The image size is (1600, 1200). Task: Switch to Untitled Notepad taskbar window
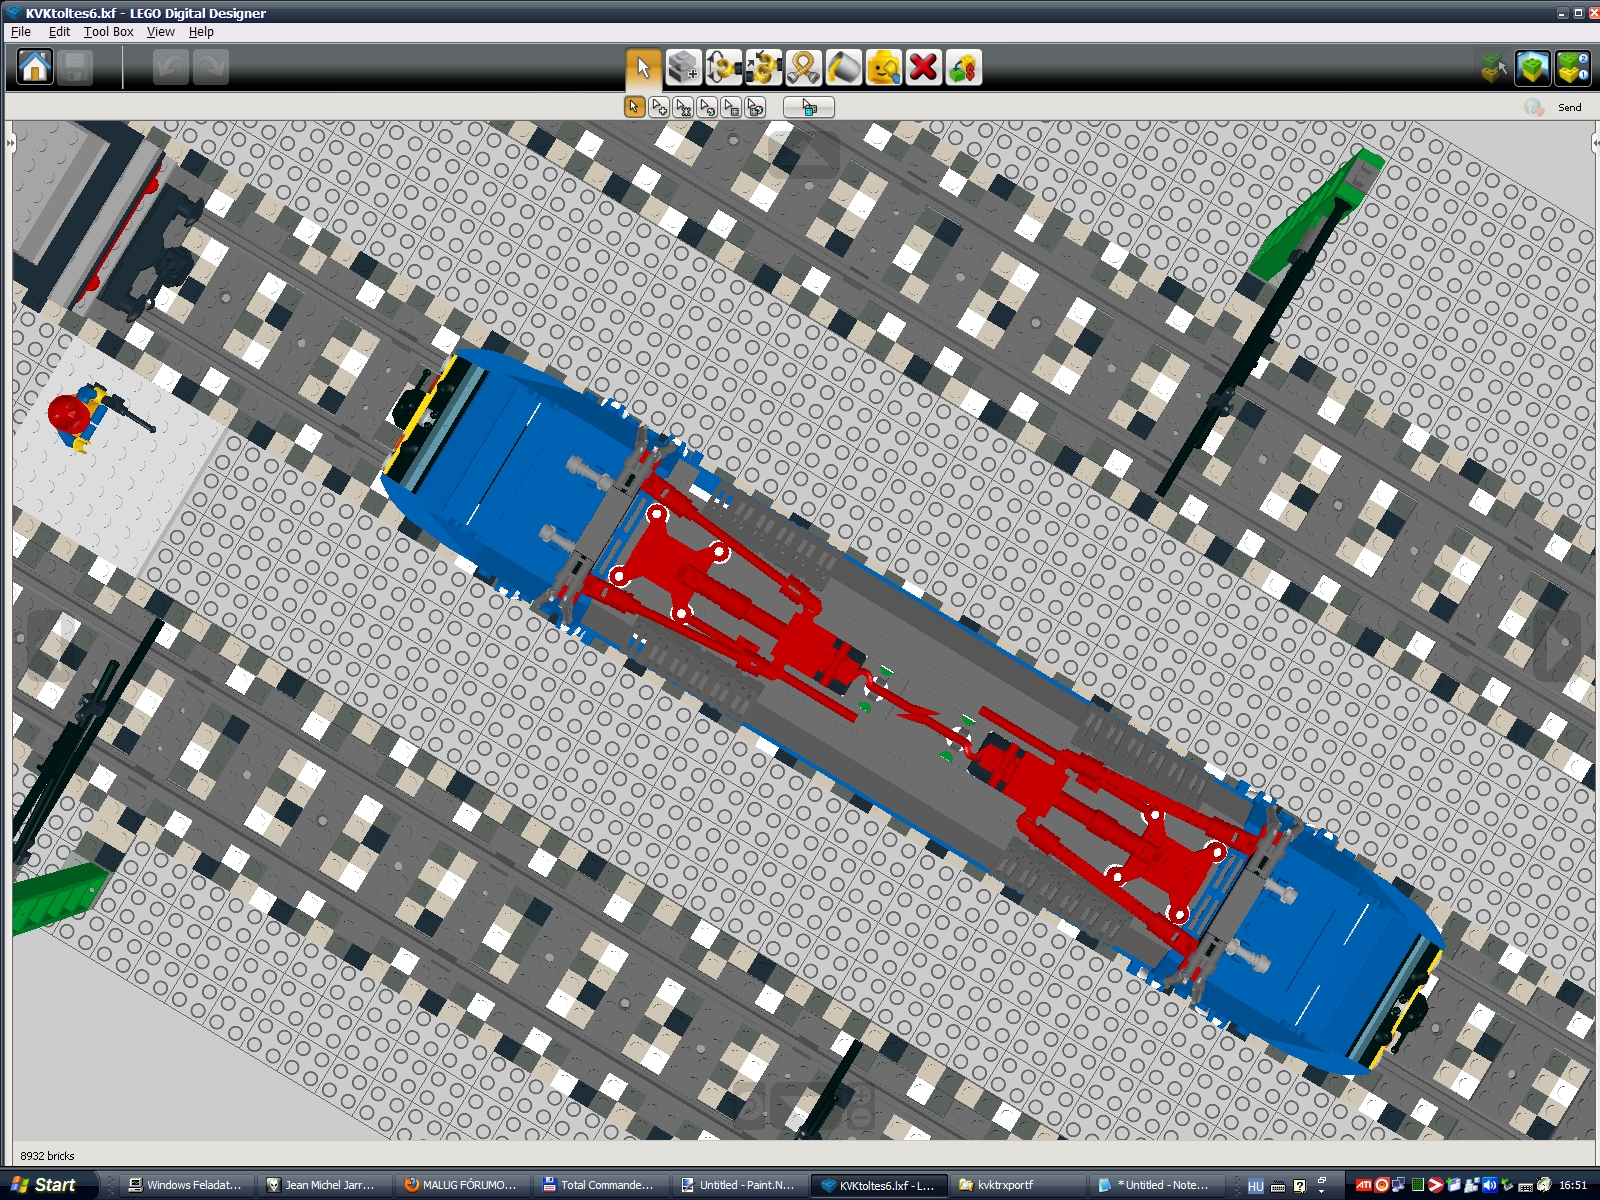(x=1154, y=1185)
